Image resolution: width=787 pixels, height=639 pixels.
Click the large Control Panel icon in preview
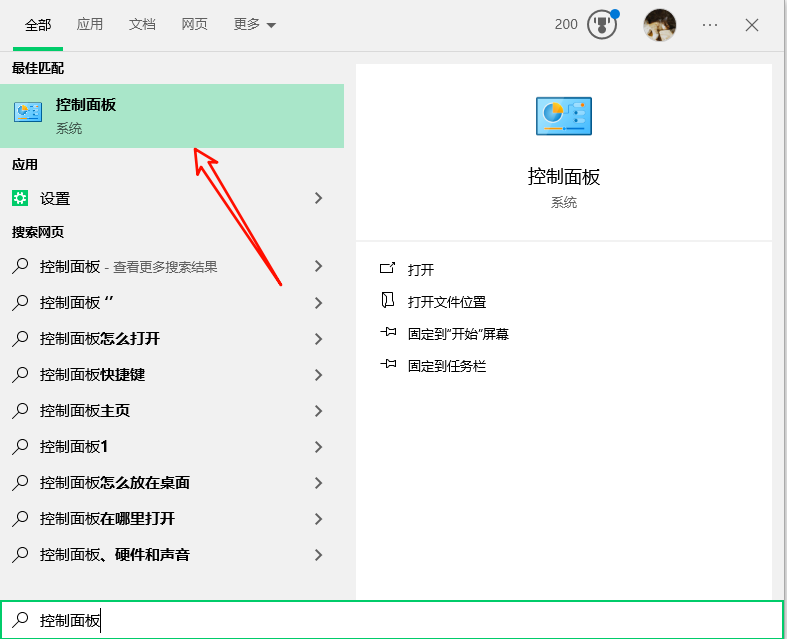pos(564,116)
